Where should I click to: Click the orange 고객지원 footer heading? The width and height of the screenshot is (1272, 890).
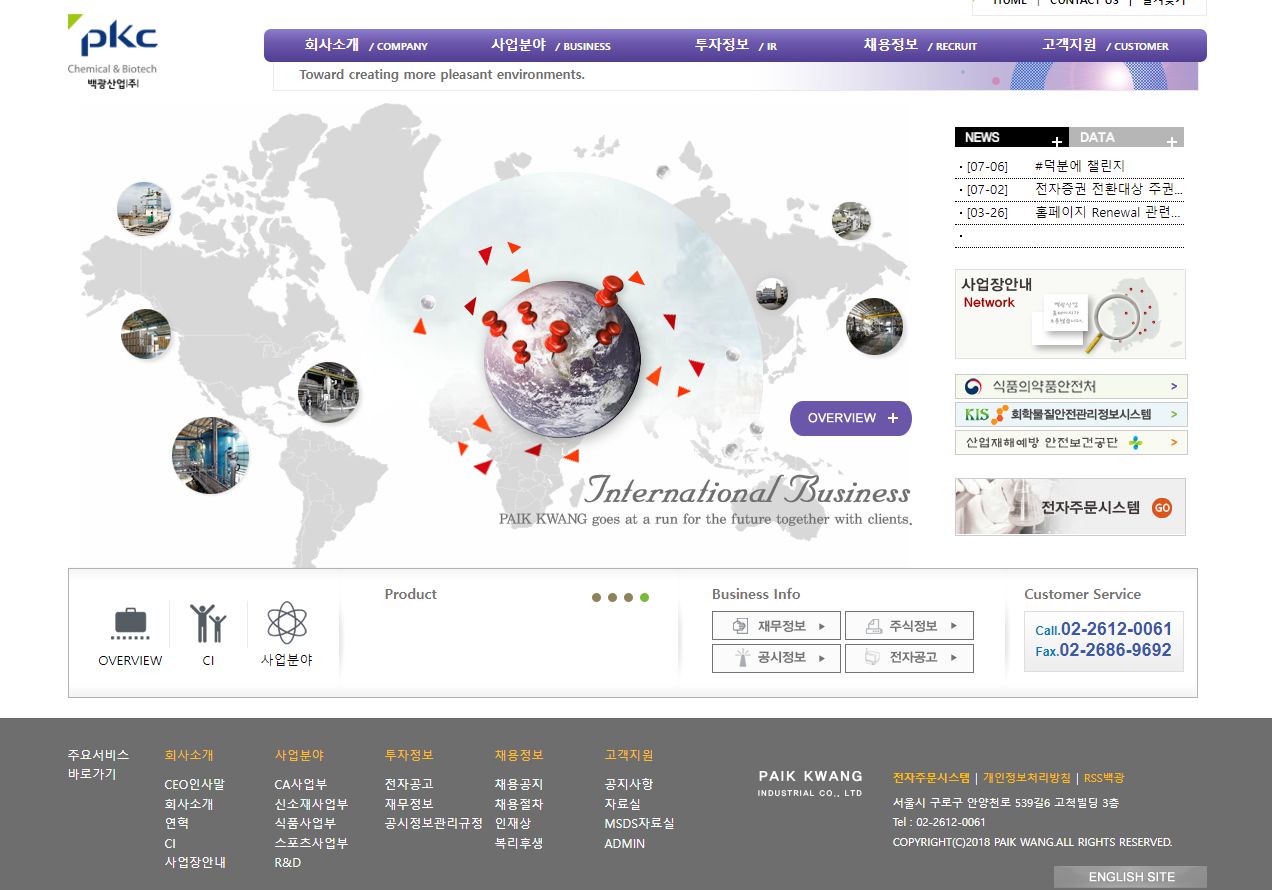point(629,755)
